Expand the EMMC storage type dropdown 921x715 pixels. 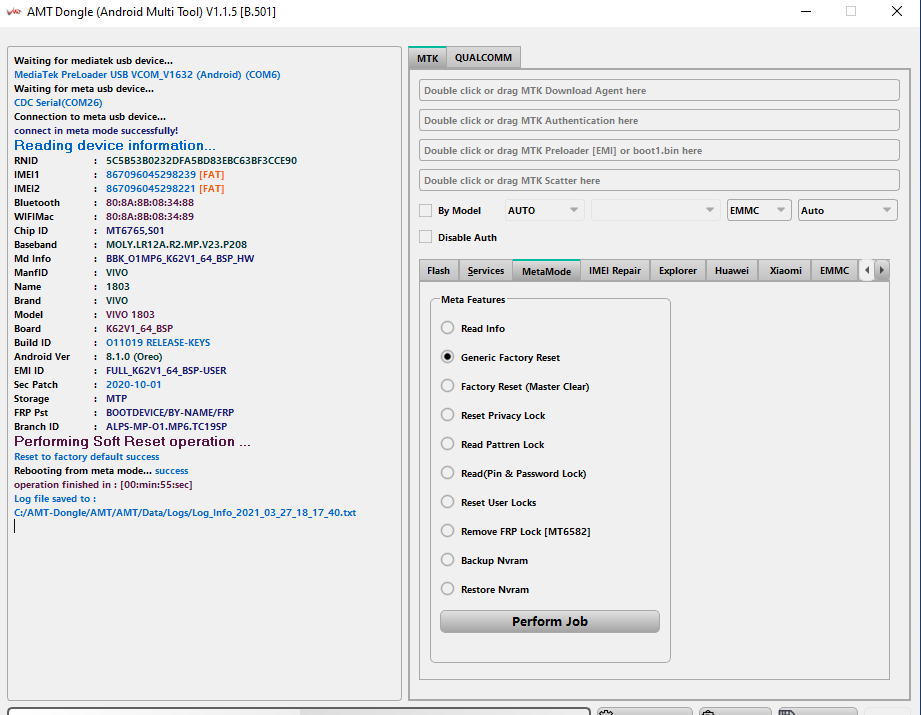tap(759, 211)
